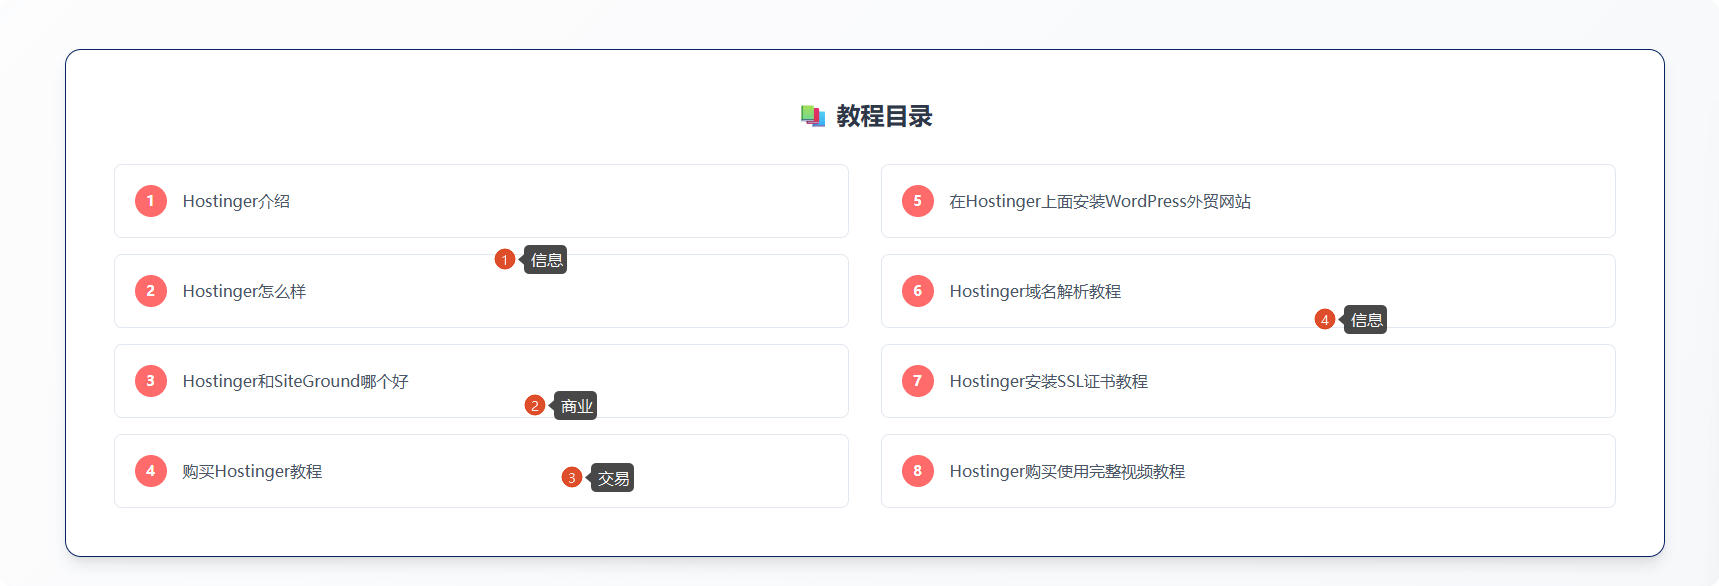
Task: Click the red number 1 badge beside Hostinger介绍
Action: (150, 200)
